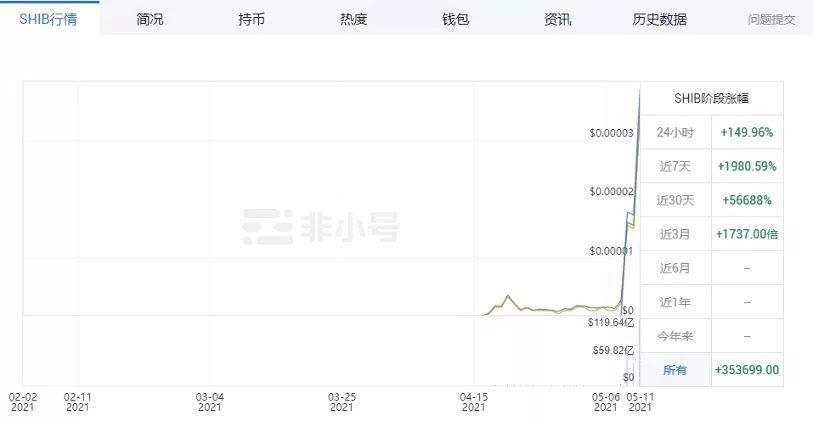Choose the 今年来 period
The image size is (813, 421).
(x=675, y=336)
